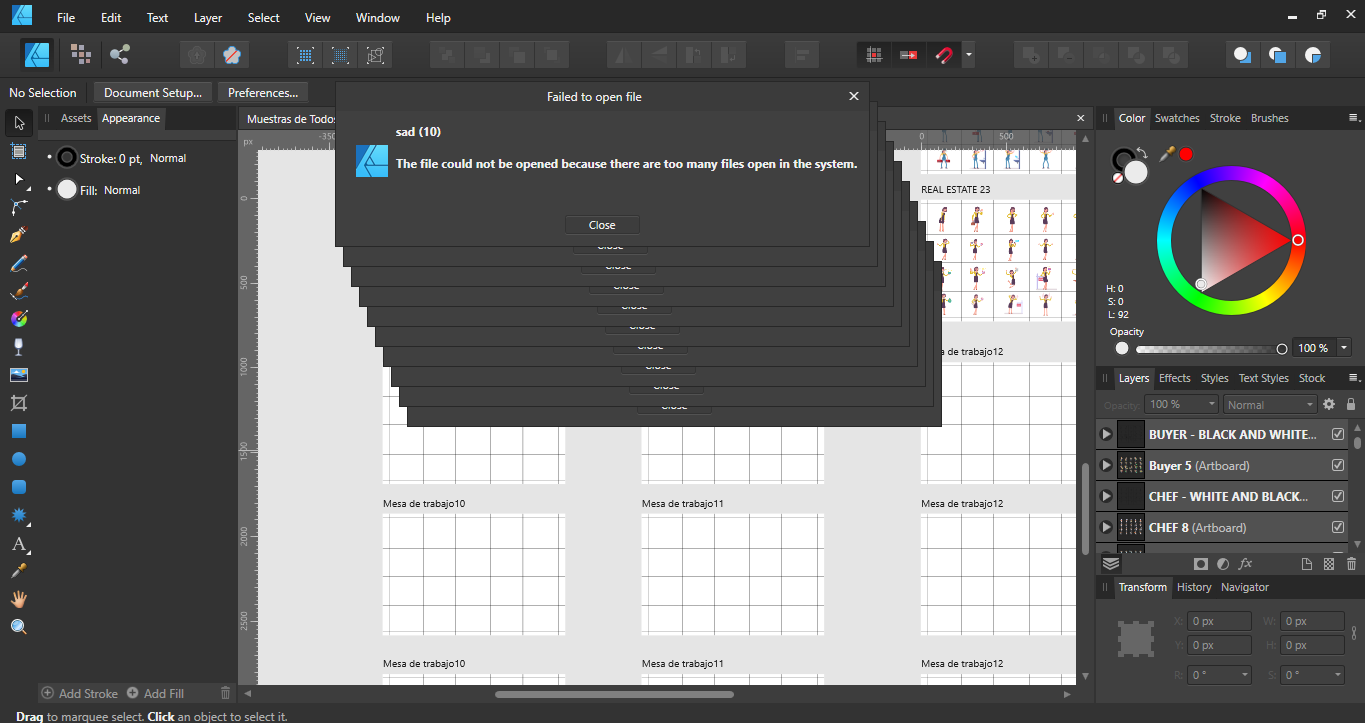Select the Transparency tool
This screenshot has width=1365, height=723.
tap(18, 347)
